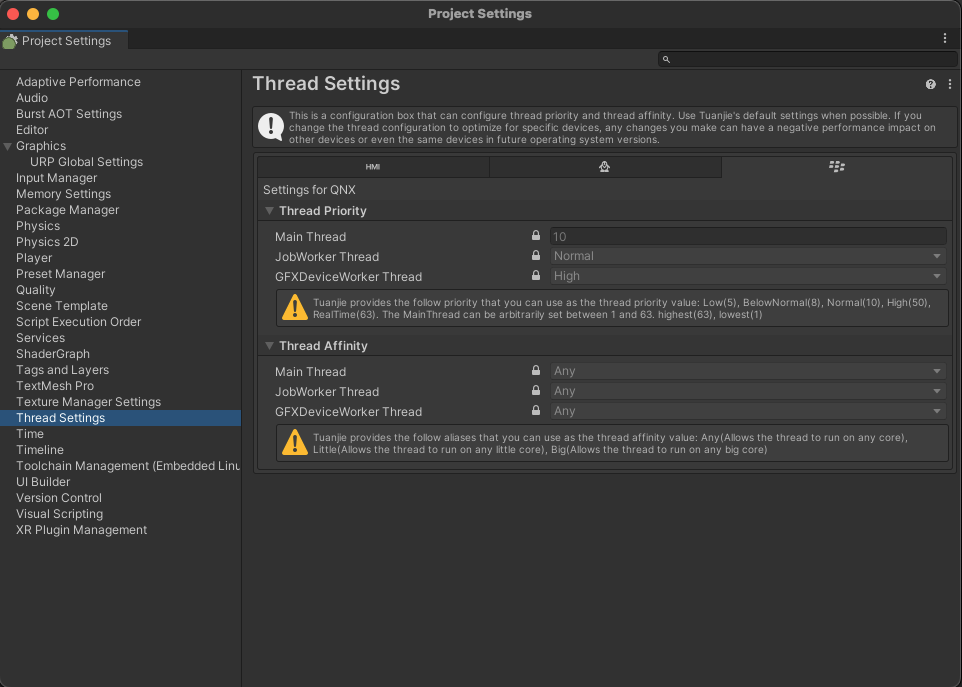The image size is (962, 687).
Task: Open Thread Settings help via question mark icon
Action: (929, 84)
